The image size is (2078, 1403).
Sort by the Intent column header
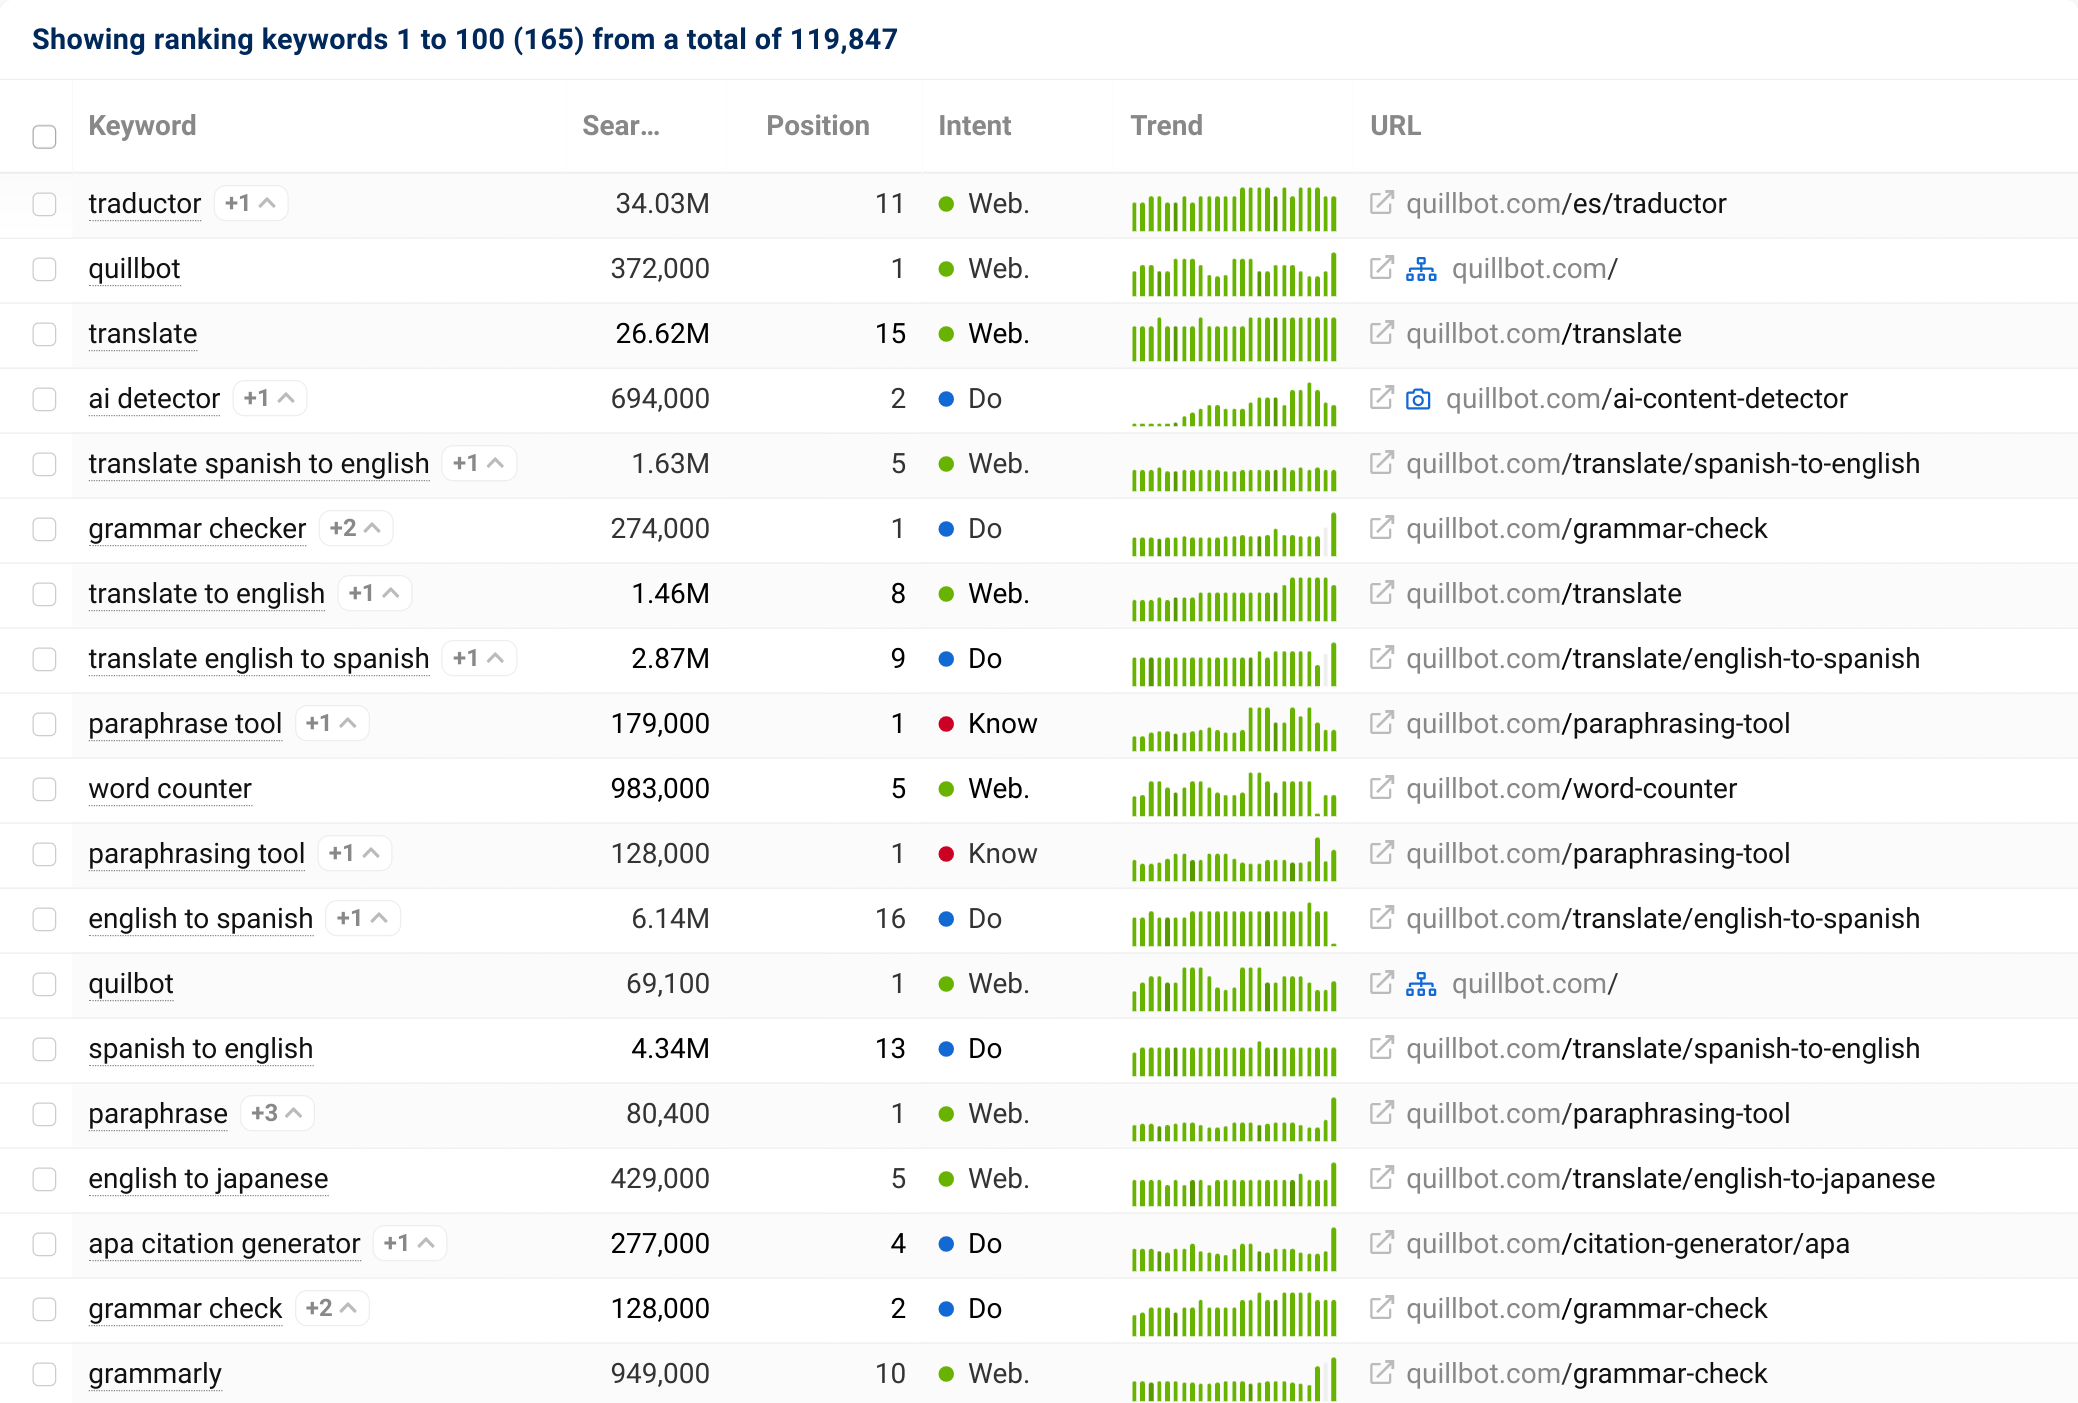click(975, 126)
